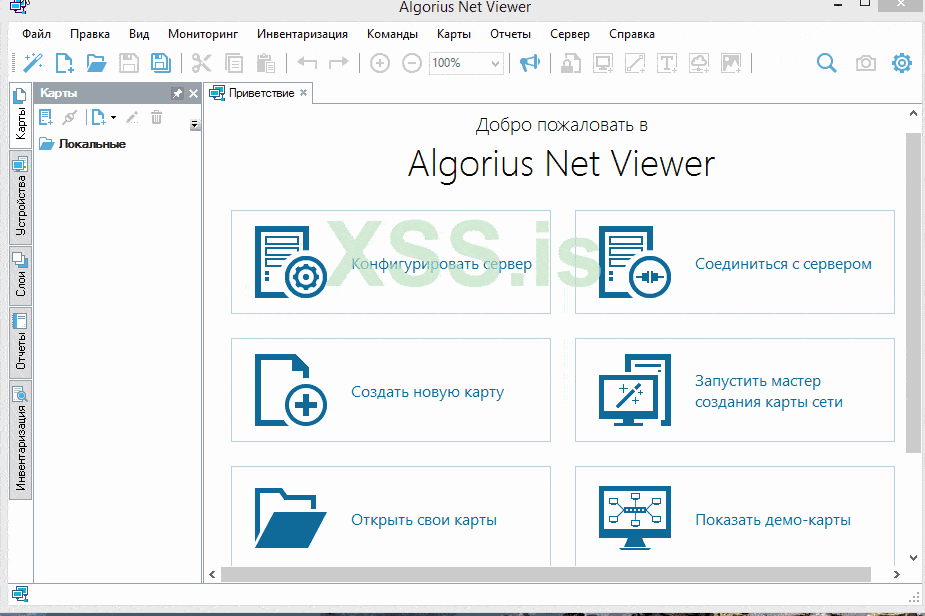Close the Карты side panel
925x616 pixels.
tap(193, 93)
